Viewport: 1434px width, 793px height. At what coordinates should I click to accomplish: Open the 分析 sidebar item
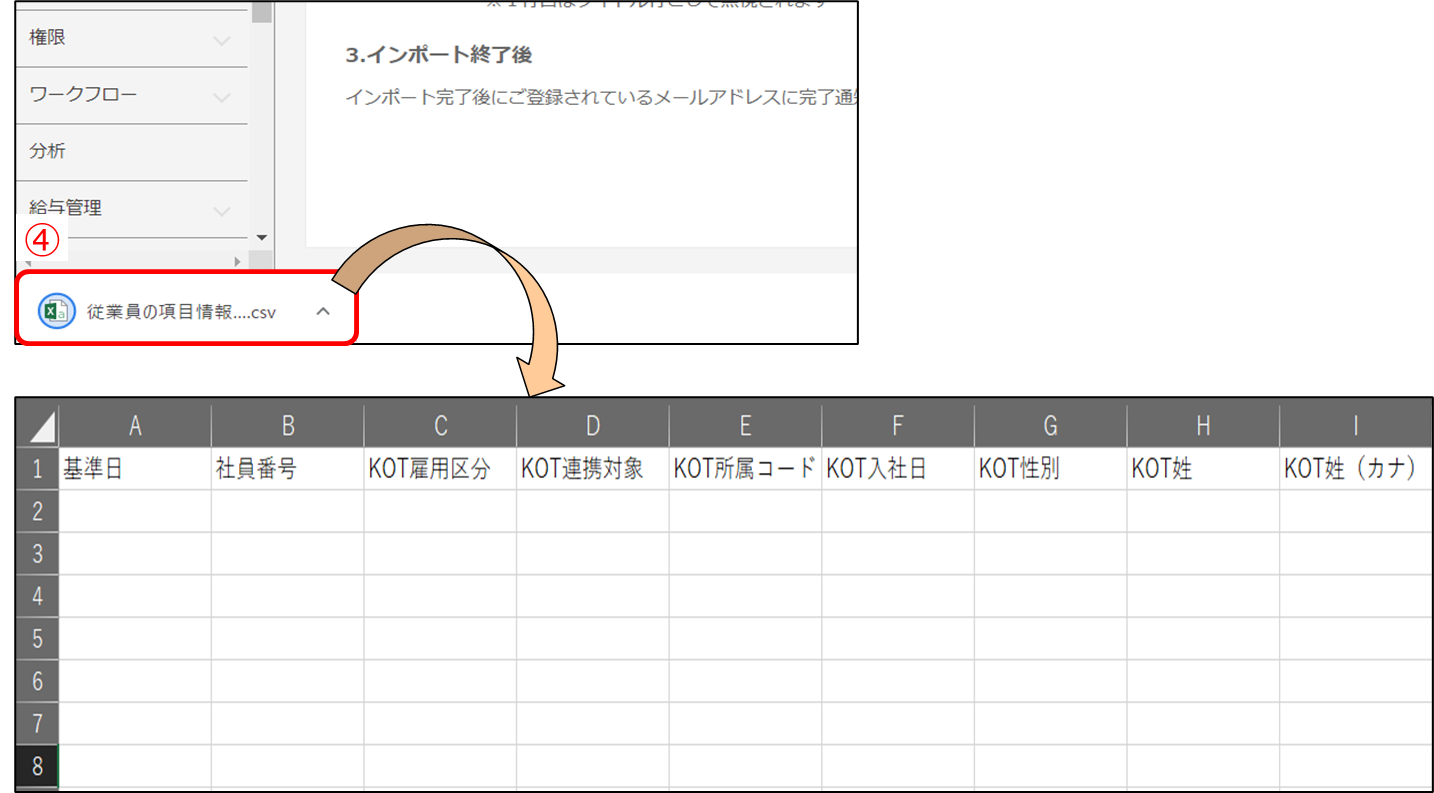[131, 152]
